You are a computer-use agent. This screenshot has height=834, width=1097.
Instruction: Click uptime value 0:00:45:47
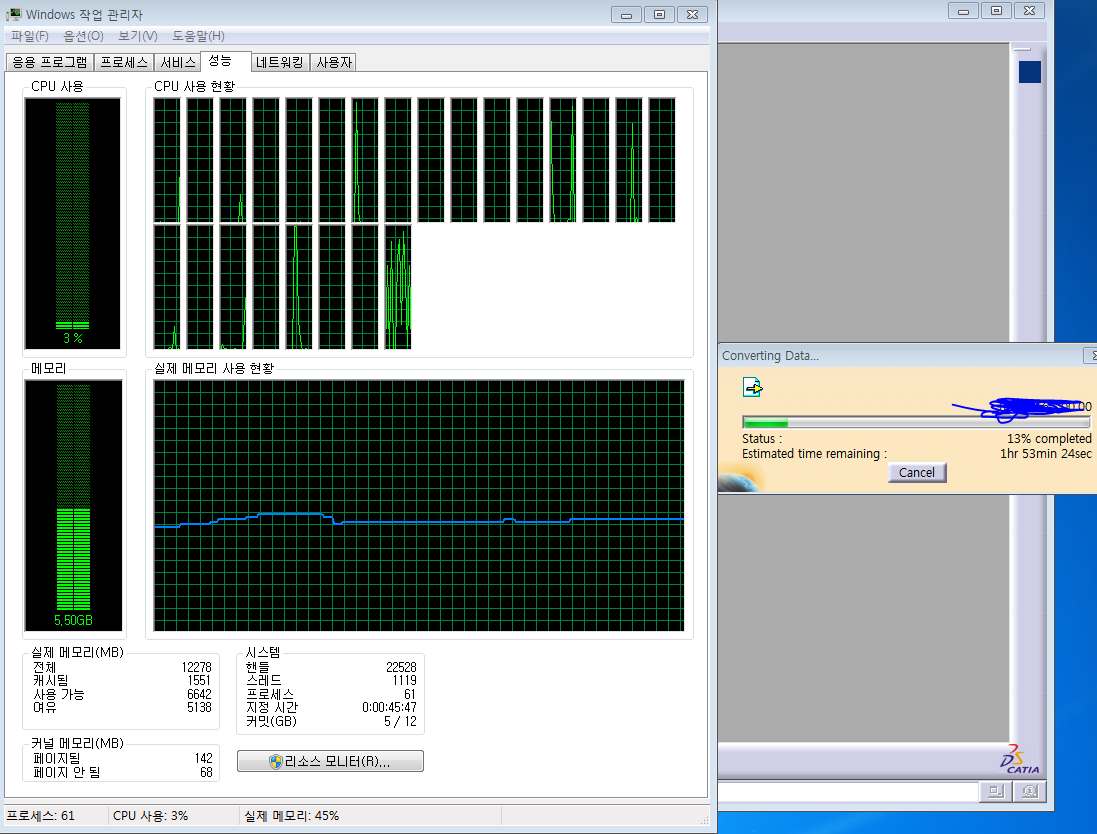[x=389, y=707]
